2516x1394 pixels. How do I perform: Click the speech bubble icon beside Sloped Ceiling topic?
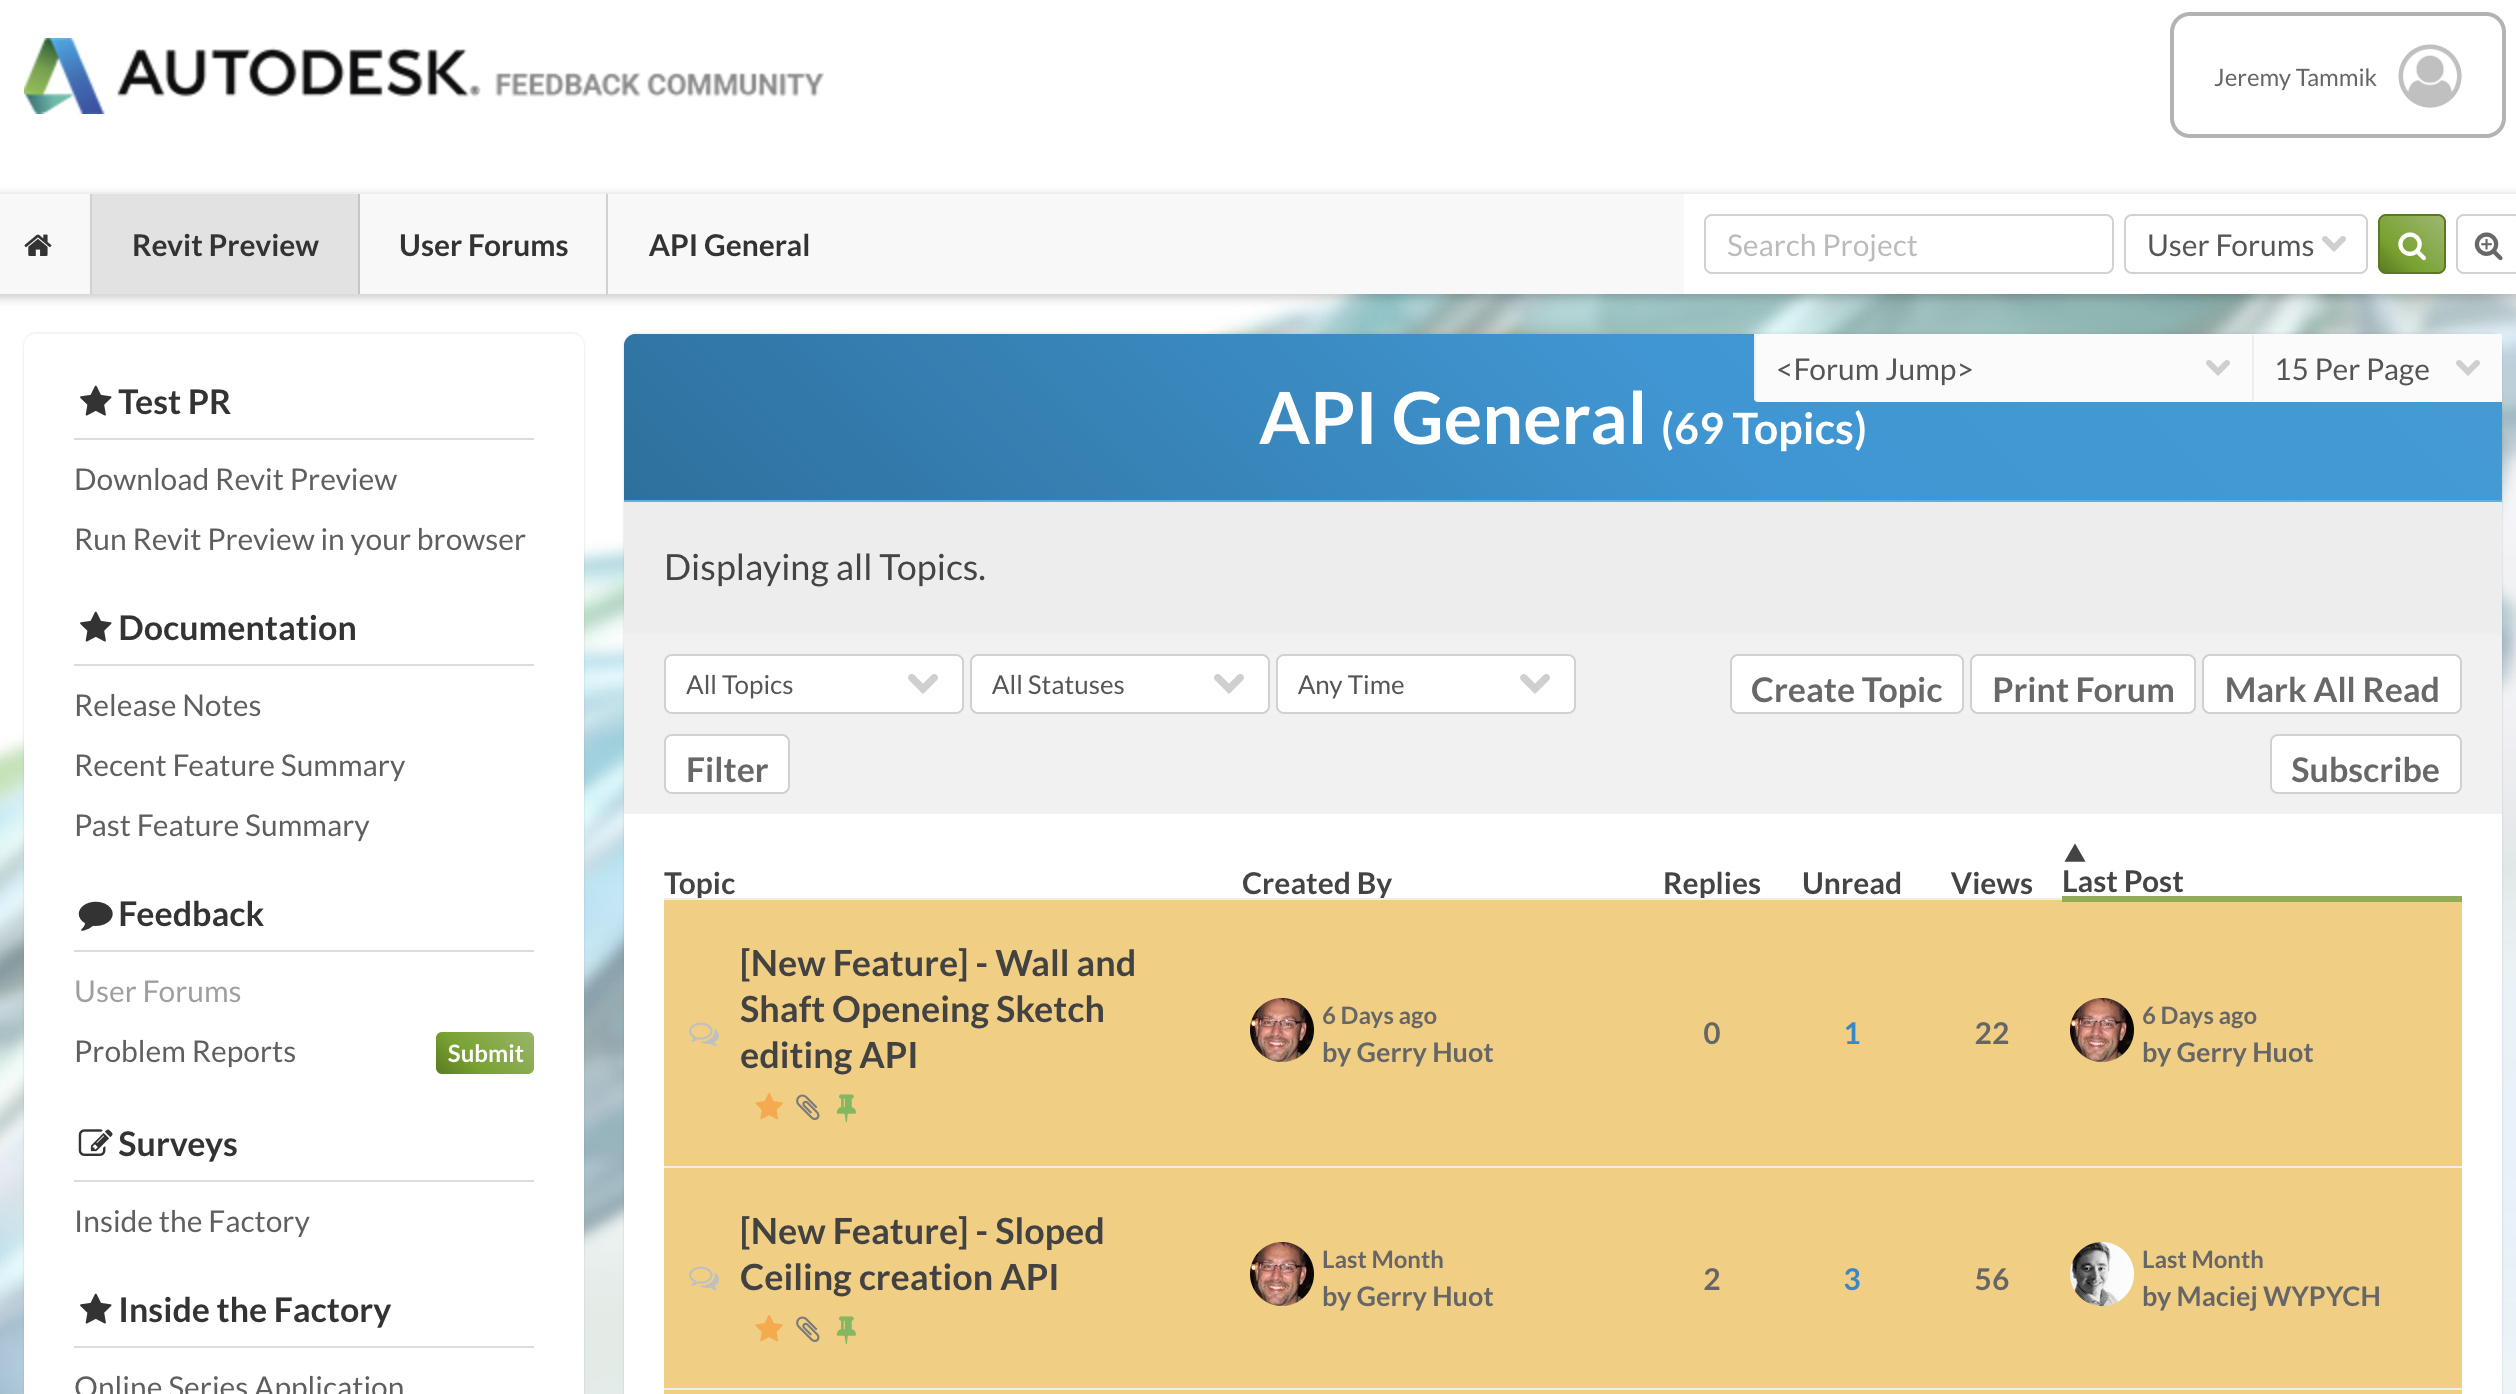(704, 1278)
